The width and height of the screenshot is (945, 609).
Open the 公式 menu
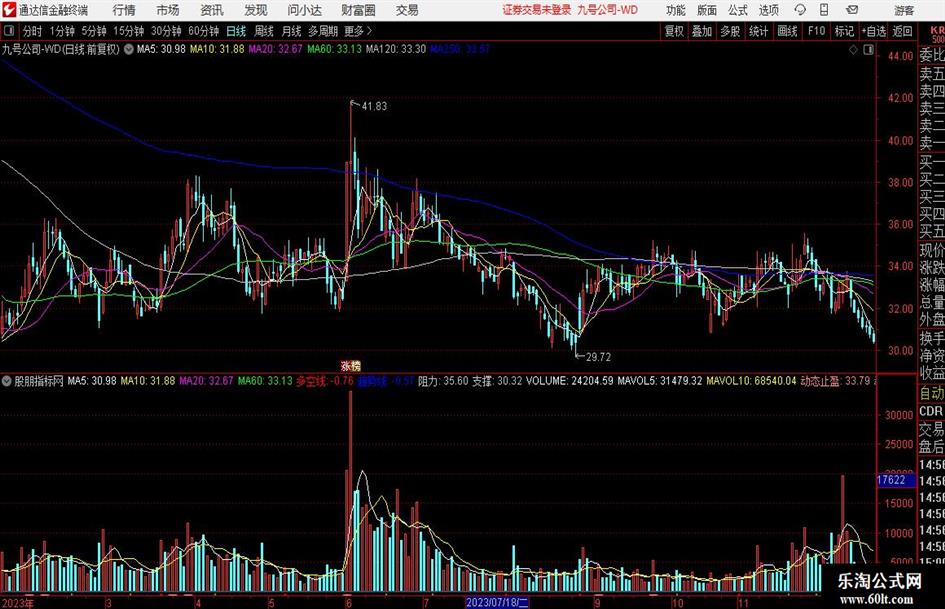pyautogui.click(x=738, y=10)
